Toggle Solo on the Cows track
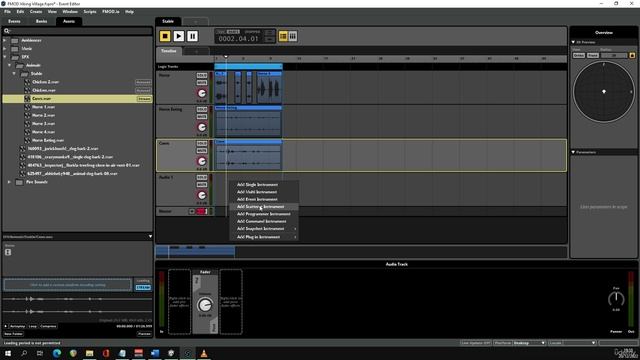640x360 pixels. pyautogui.click(x=202, y=144)
